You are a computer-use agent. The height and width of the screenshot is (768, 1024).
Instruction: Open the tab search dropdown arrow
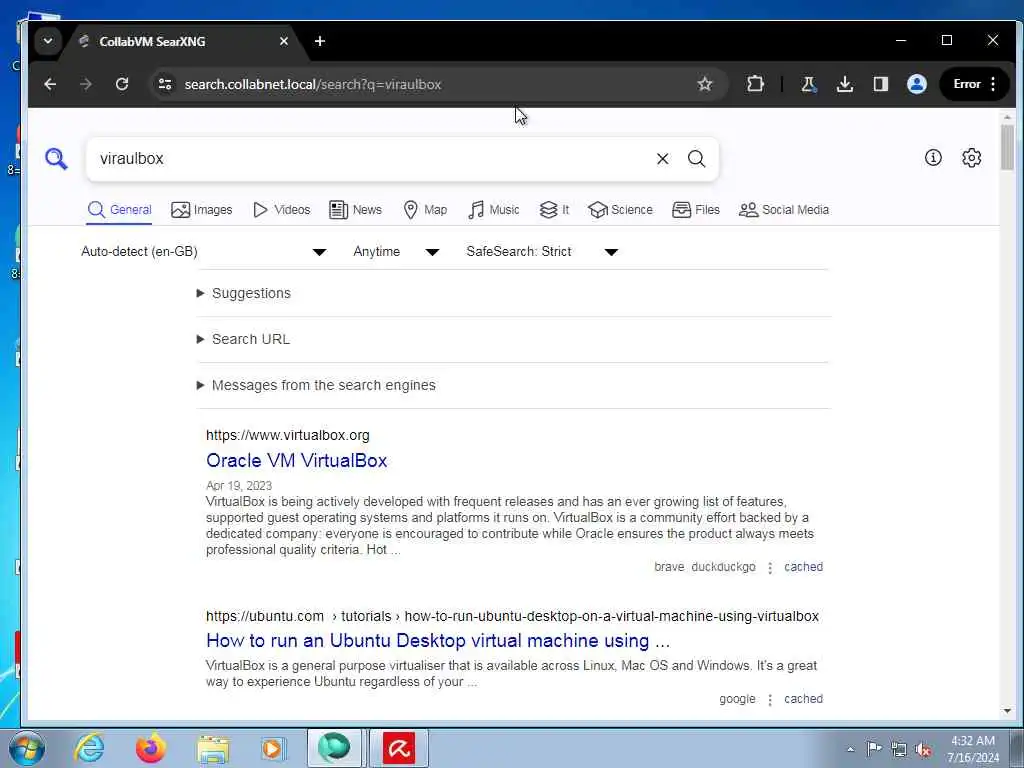tap(48, 41)
